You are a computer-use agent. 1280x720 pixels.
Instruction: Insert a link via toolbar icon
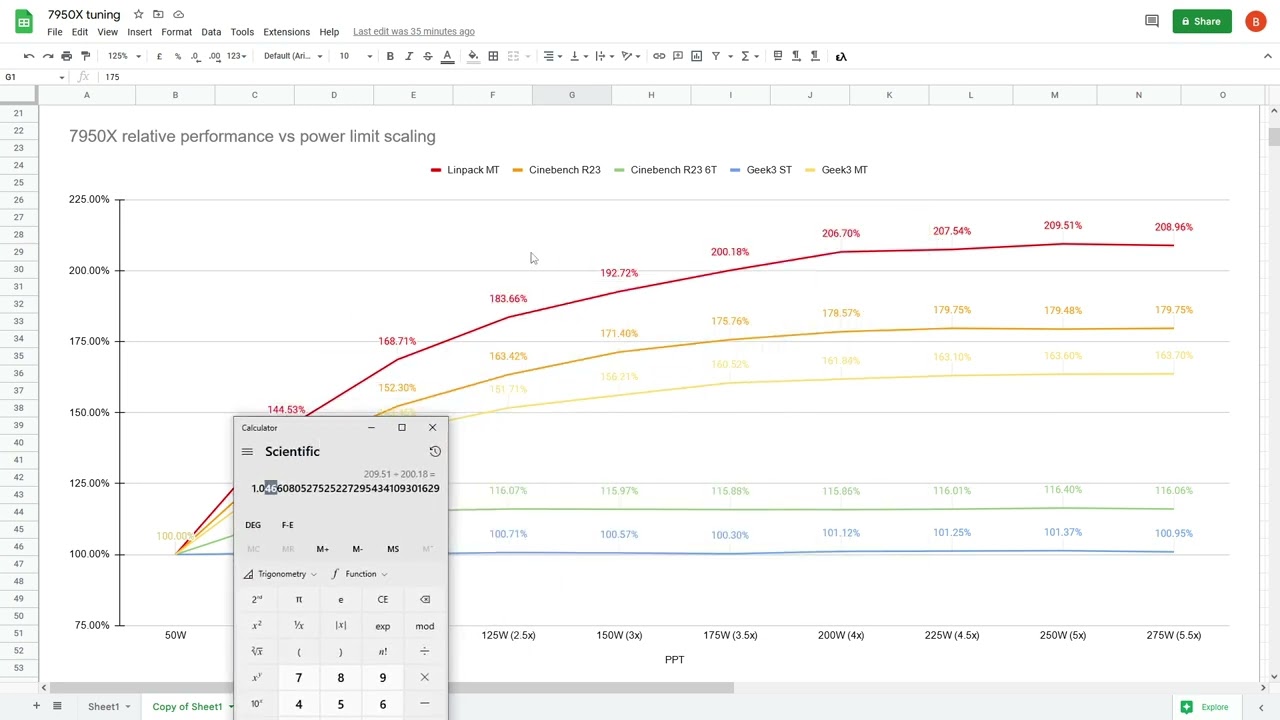(x=659, y=56)
